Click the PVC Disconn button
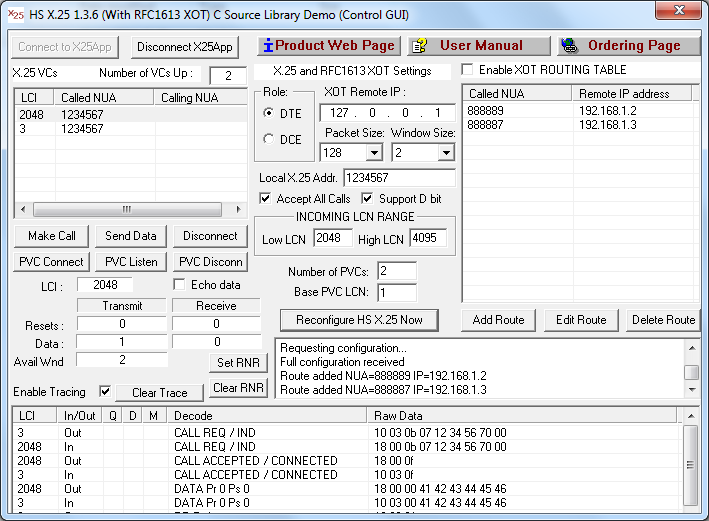 [x=211, y=262]
